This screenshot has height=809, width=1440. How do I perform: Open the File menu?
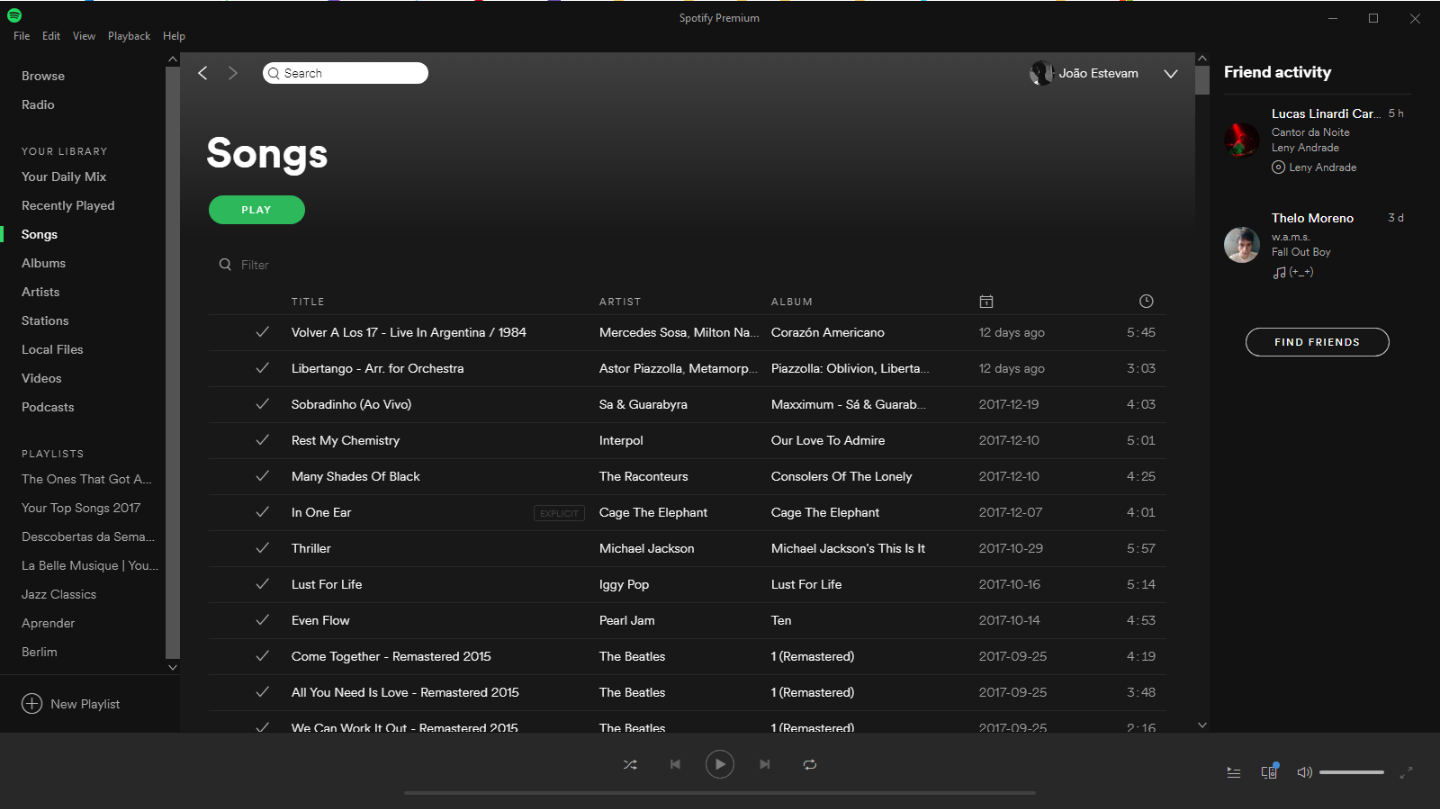coord(22,36)
